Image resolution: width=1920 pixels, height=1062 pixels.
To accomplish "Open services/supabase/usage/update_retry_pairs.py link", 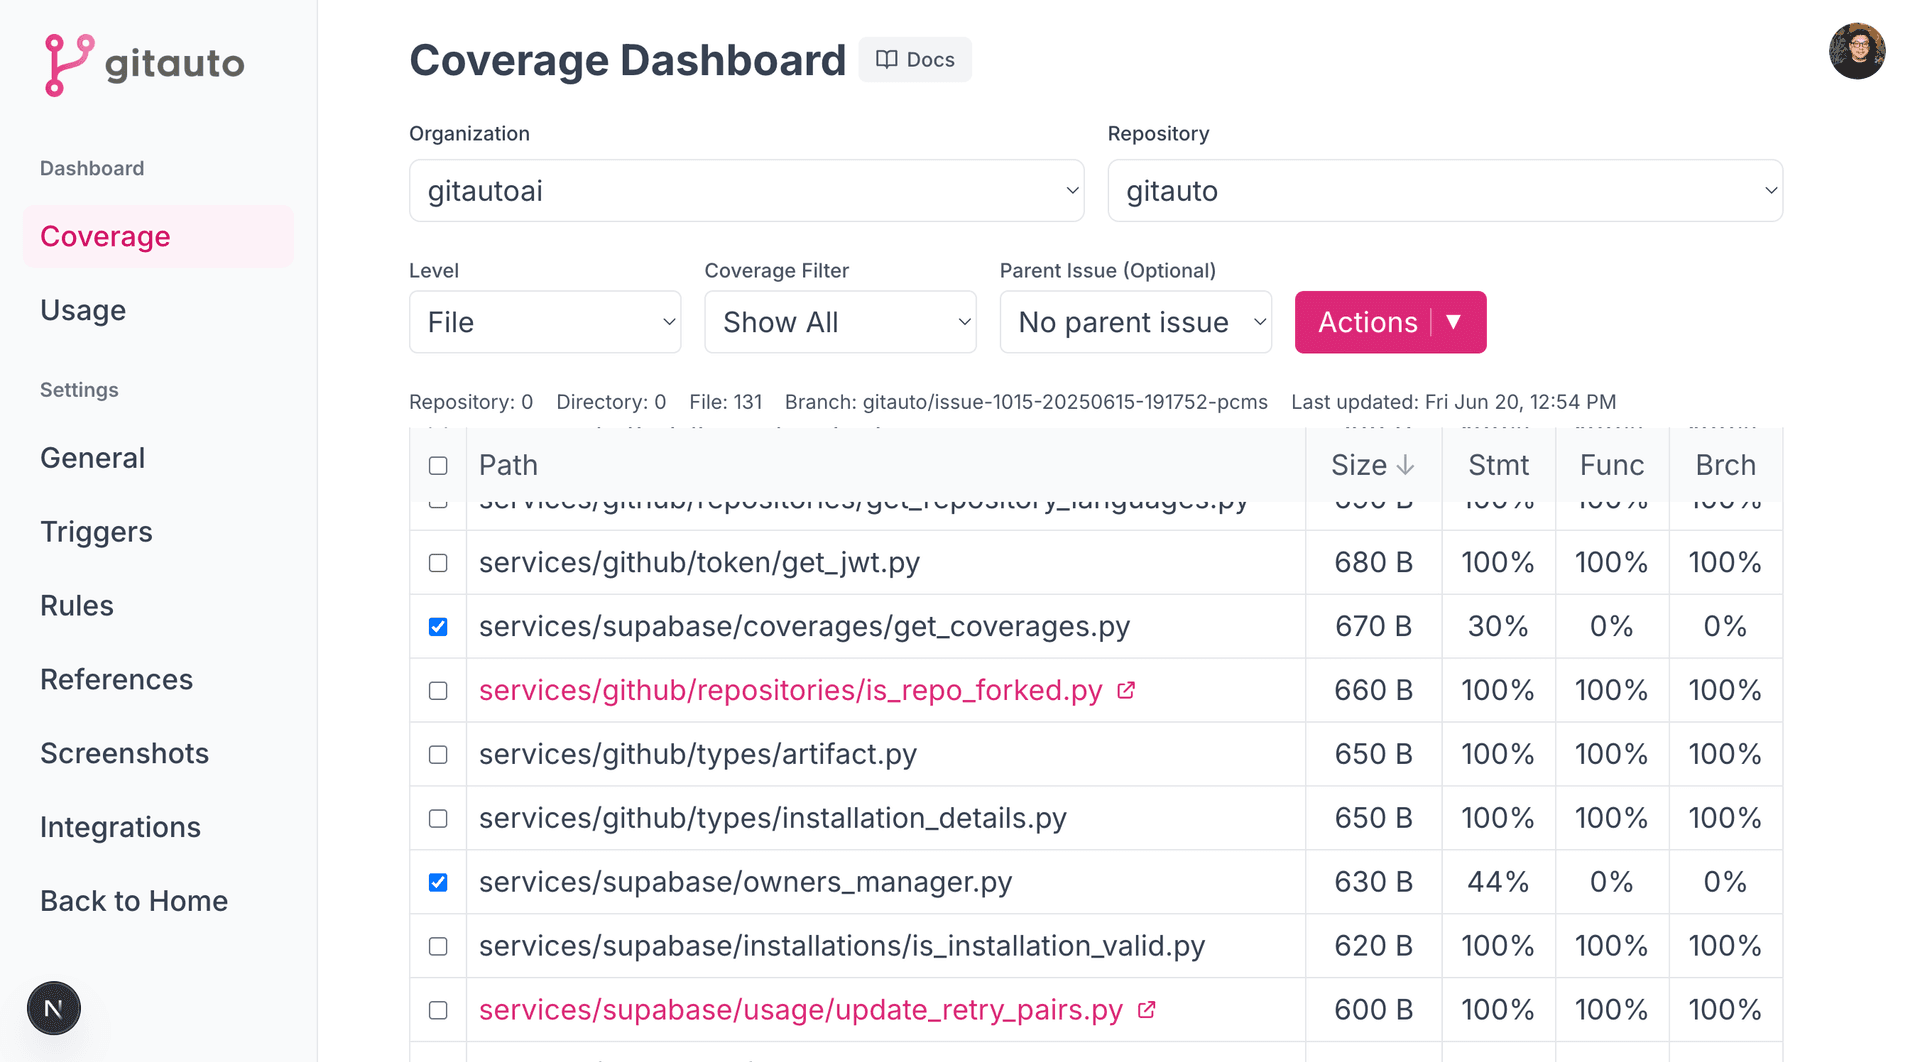I will click(x=801, y=1010).
